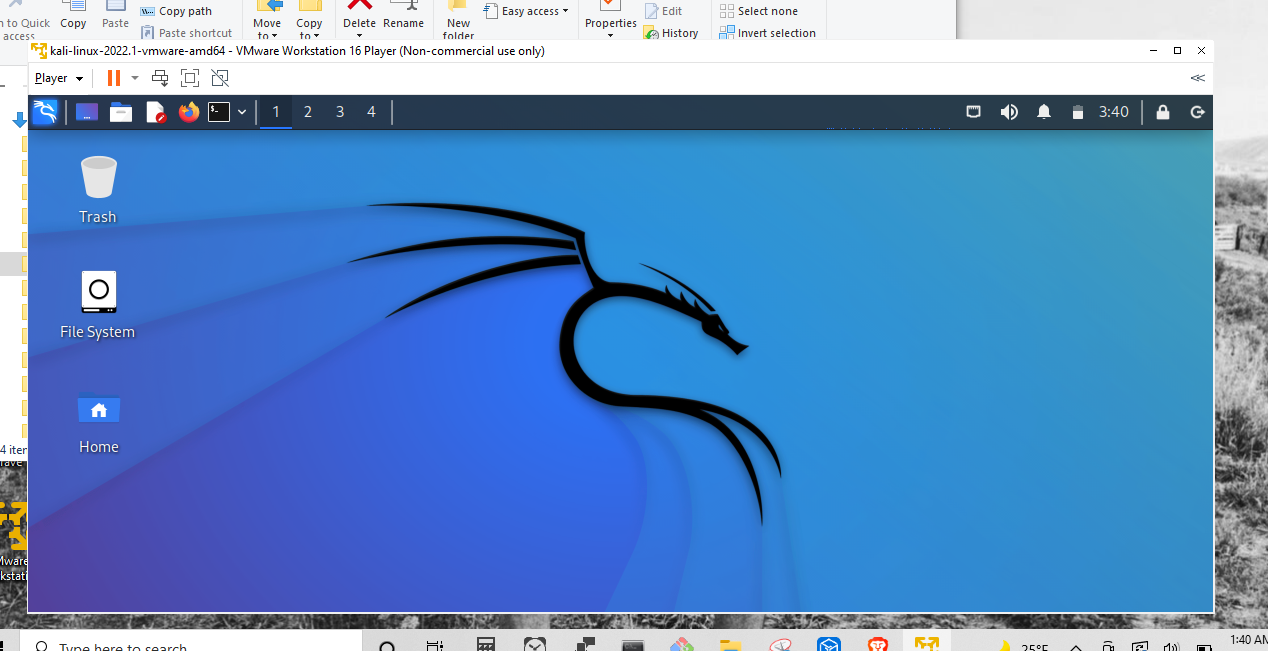Open File Explorer from Windows taskbar

(729, 645)
